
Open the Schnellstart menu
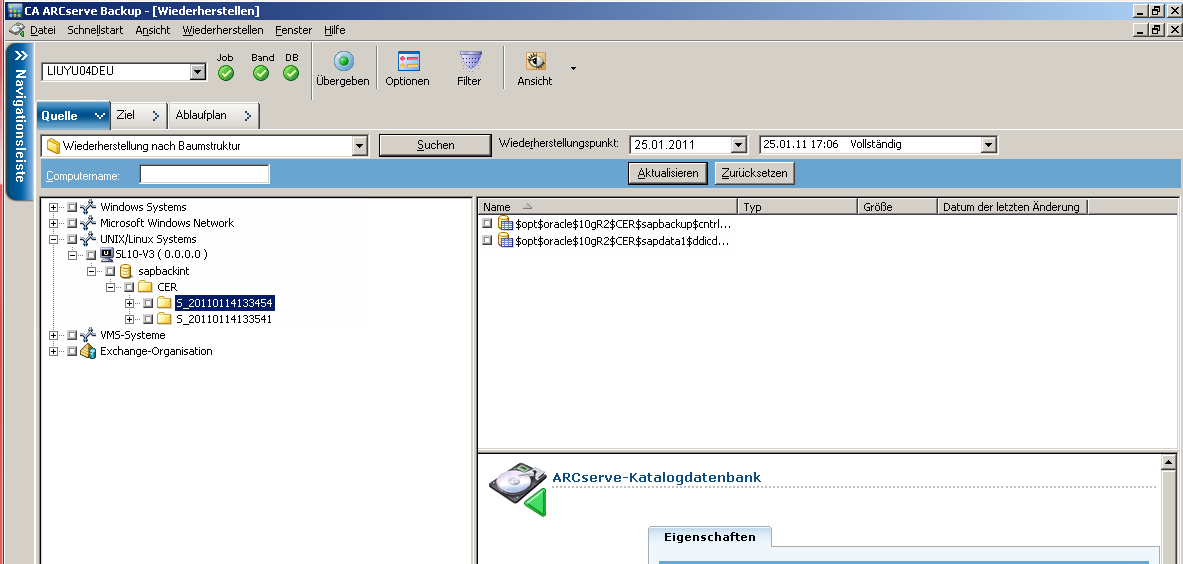click(95, 30)
